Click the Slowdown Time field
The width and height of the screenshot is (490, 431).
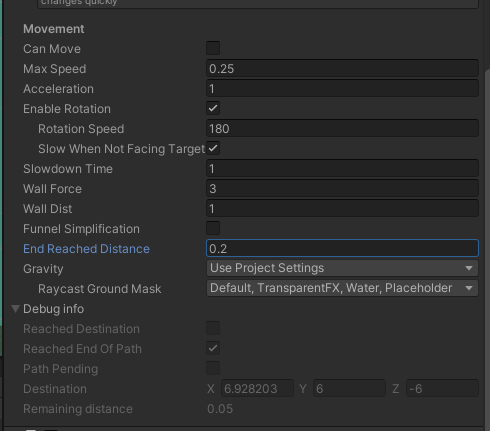pyautogui.click(x=342, y=168)
